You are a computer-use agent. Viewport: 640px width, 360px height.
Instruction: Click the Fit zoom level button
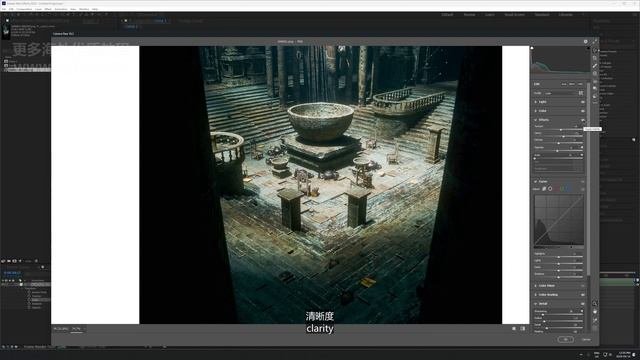pos(60,329)
